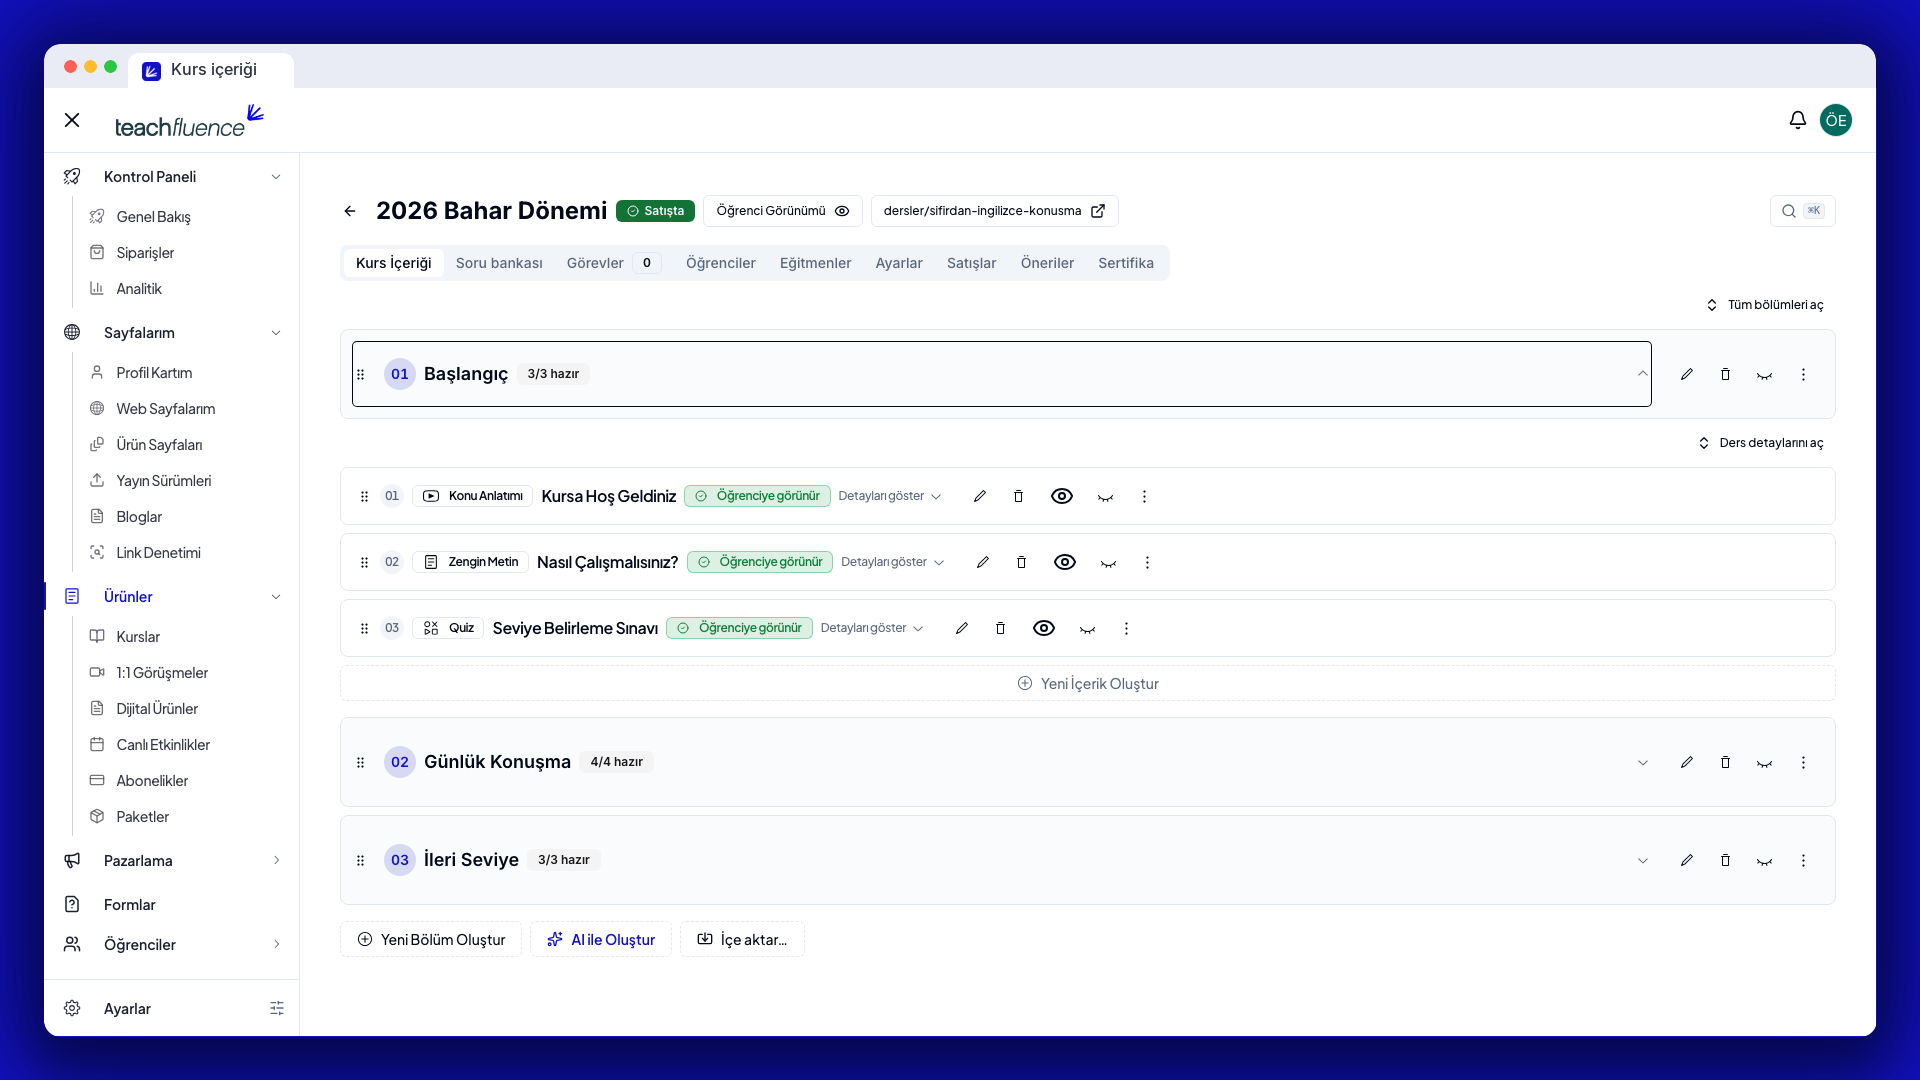Open the sidebar layout settings icon beside Ayarlar
This screenshot has height=1080, width=1920.
(x=277, y=1008)
